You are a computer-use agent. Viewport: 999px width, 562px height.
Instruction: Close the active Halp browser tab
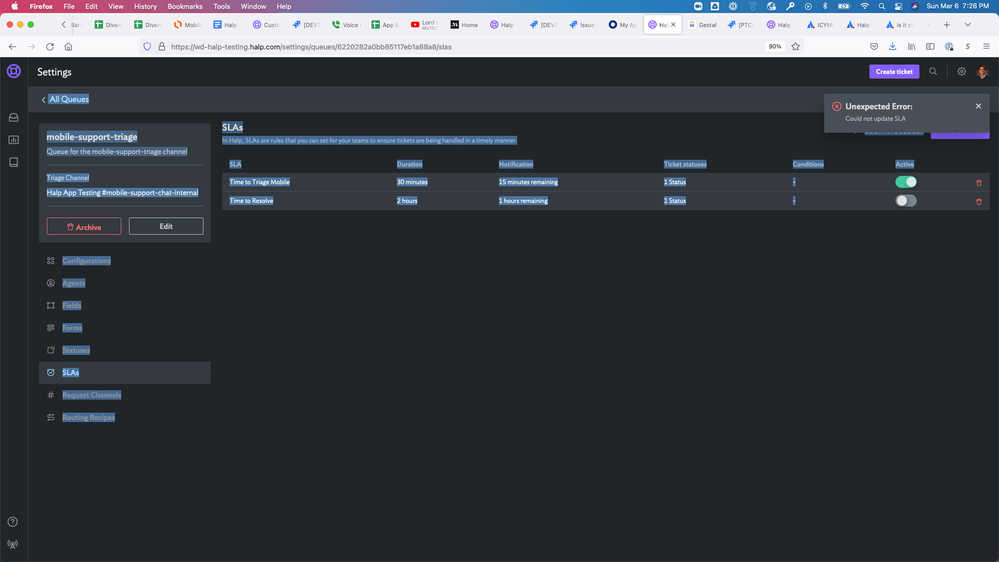673,25
